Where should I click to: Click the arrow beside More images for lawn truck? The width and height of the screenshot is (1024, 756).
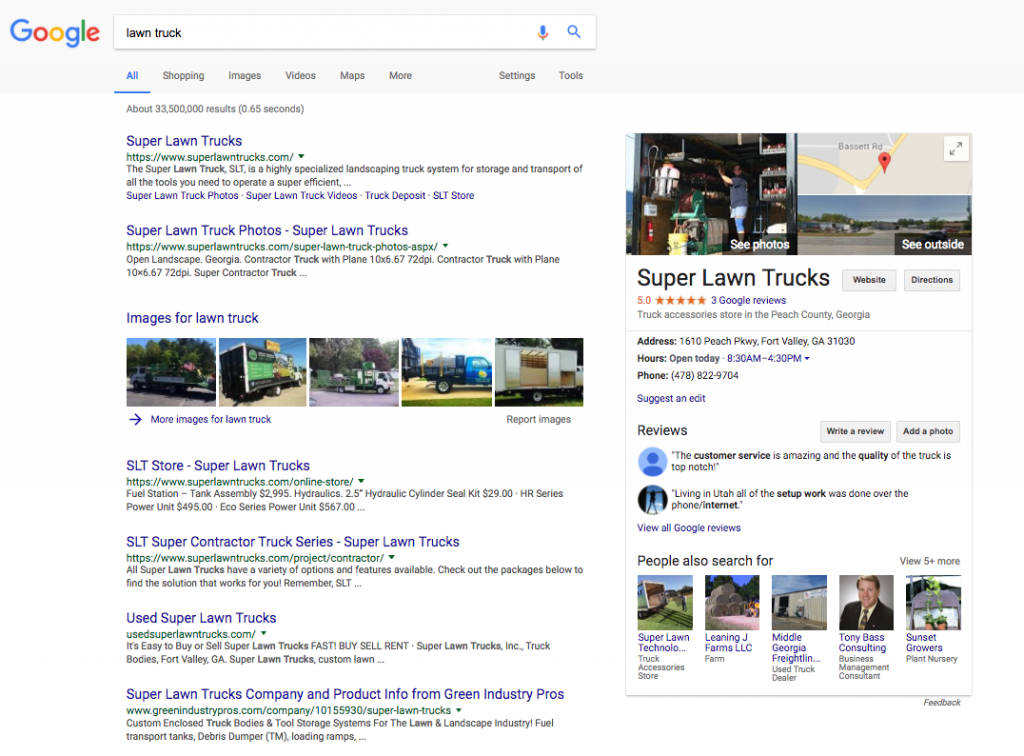135,419
